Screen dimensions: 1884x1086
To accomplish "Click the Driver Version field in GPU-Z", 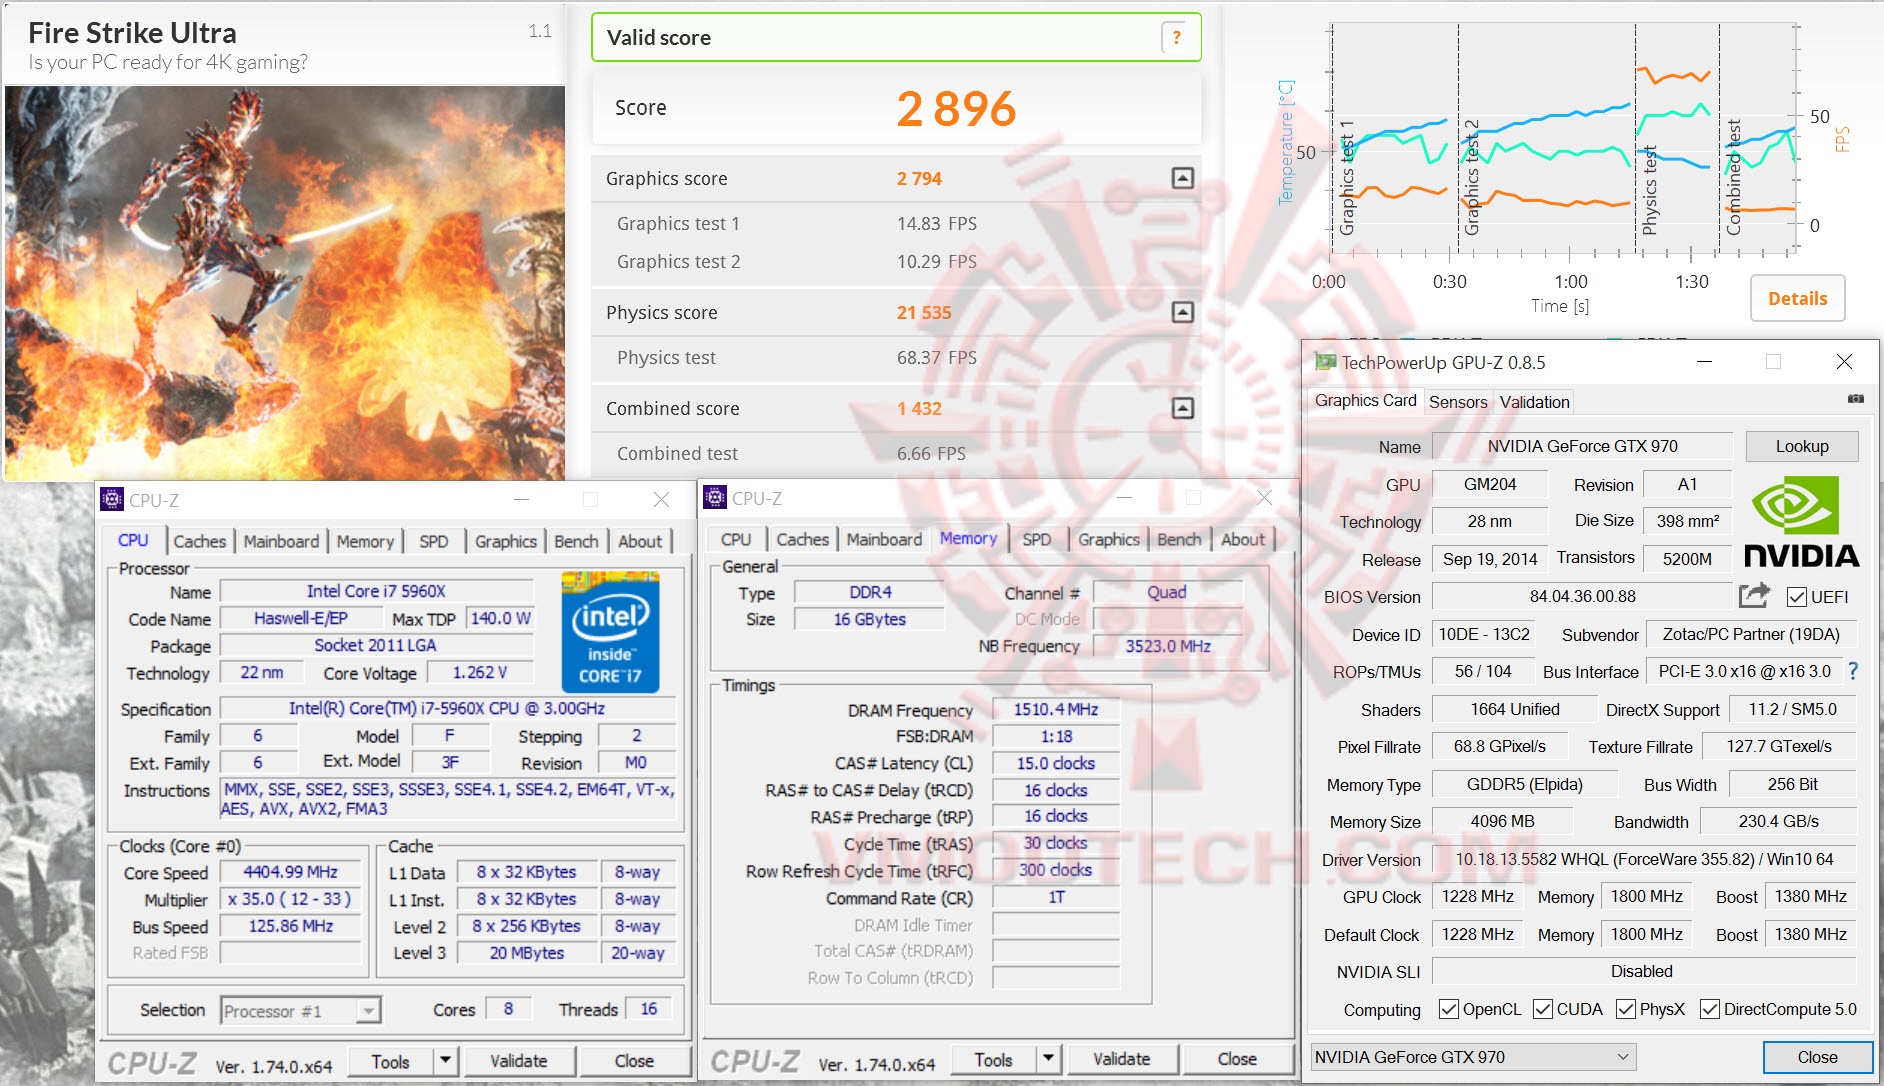I will click(1644, 859).
